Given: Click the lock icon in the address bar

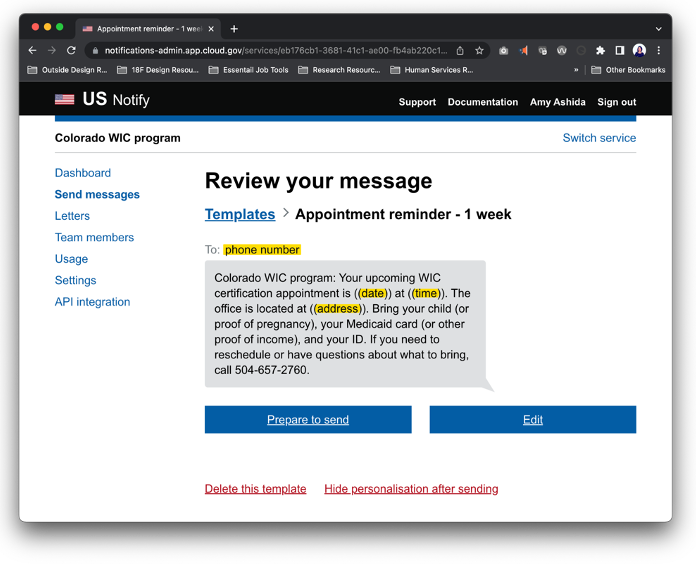Looking at the screenshot, I should [x=95, y=51].
